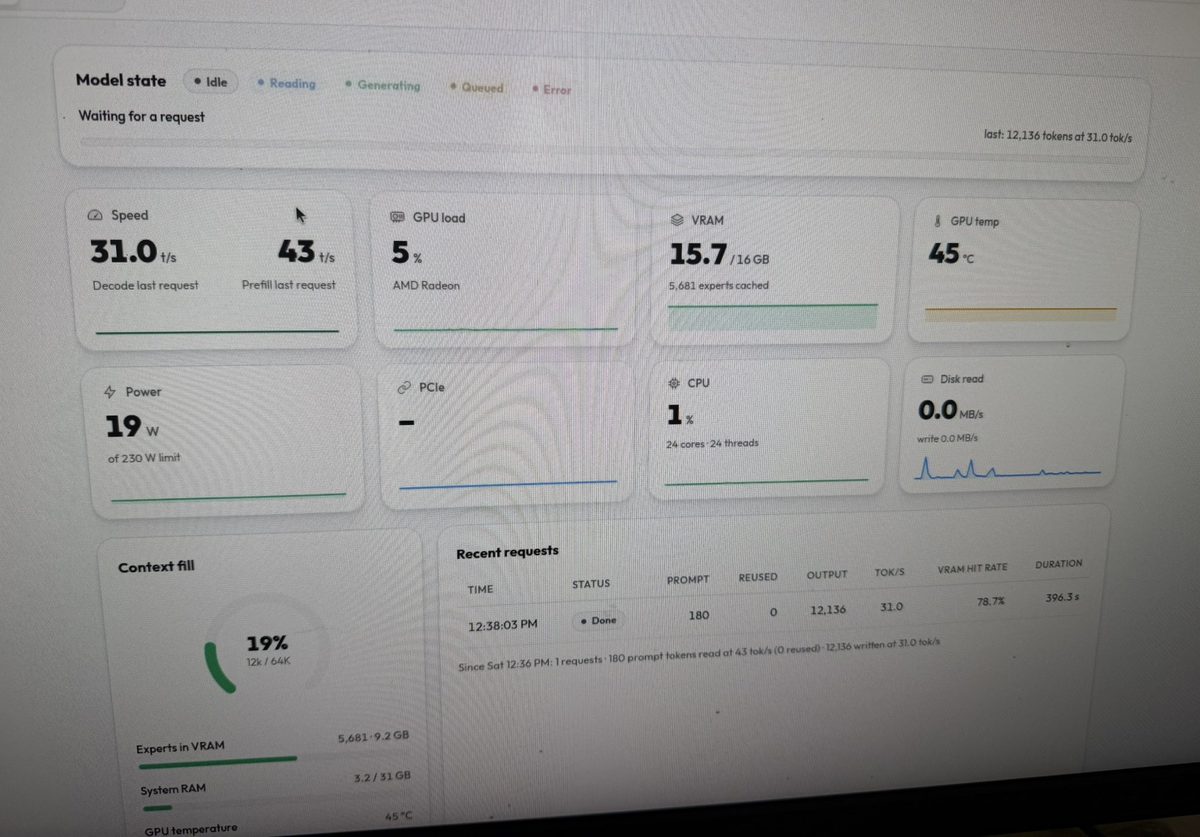Click the CPU gear icon

tap(672, 384)
